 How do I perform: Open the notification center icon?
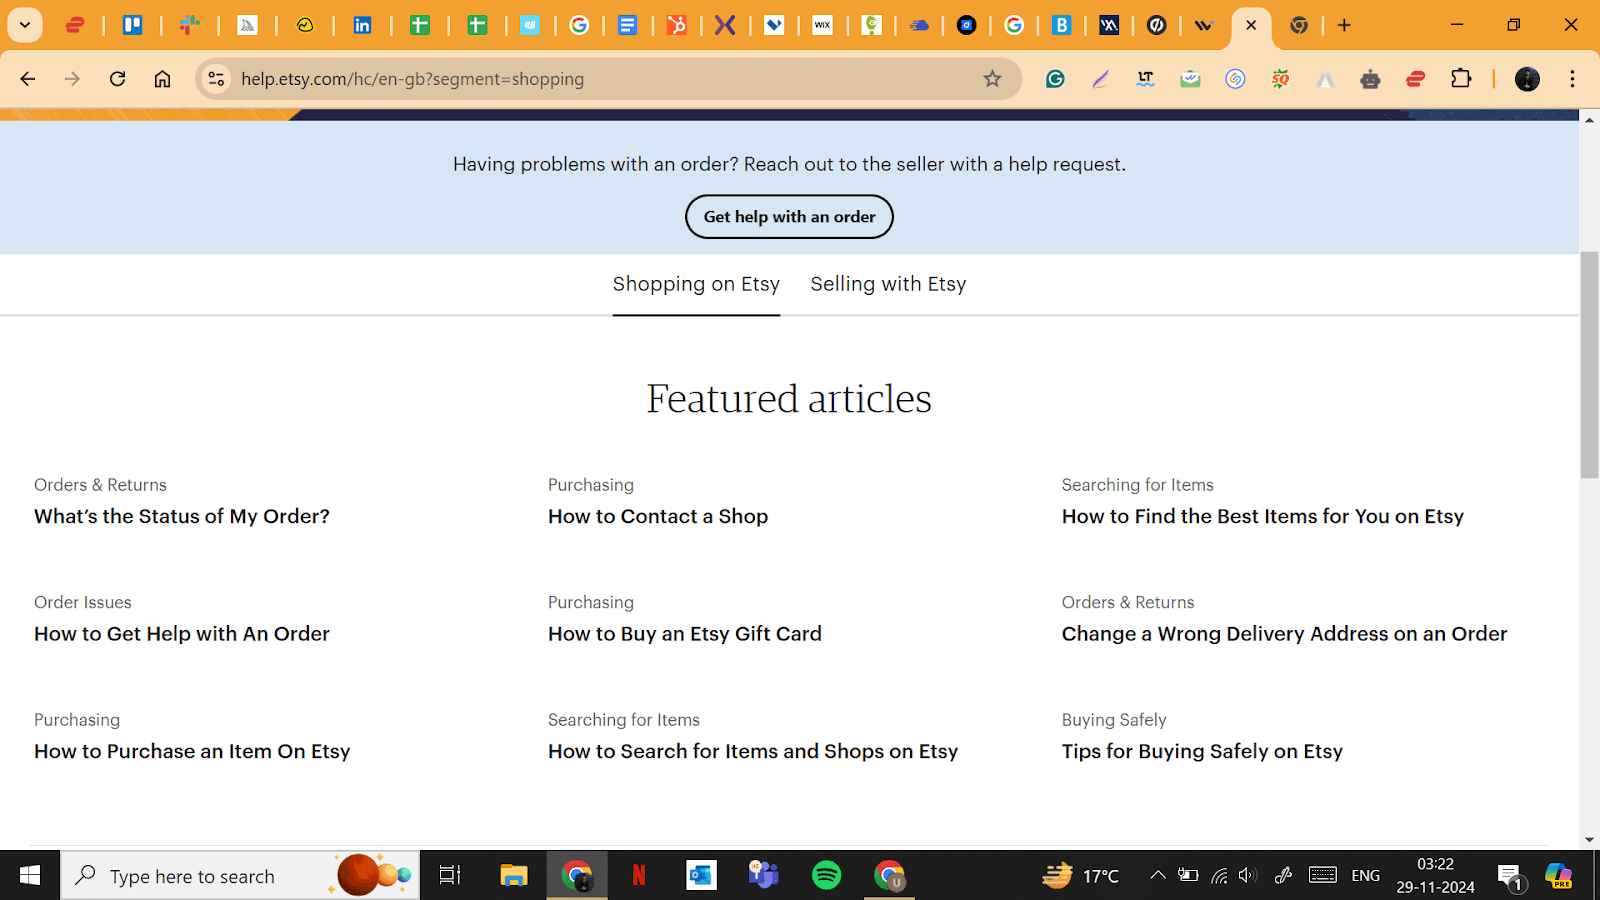click(1510, 877)
